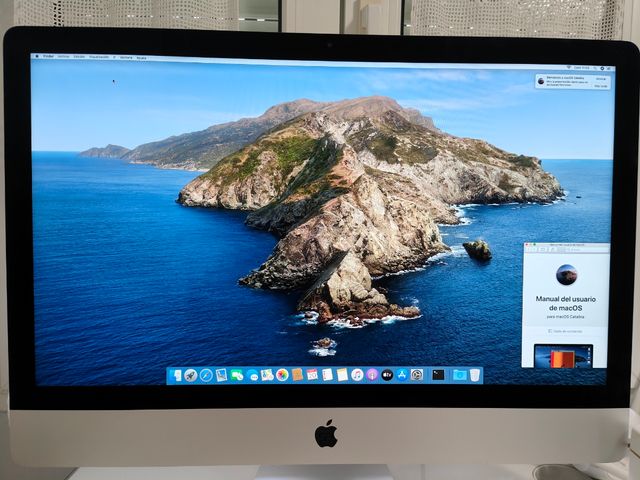Click the desktop preview image in manual
Viewport: 640px width, 480px height.
coord(563,356)
